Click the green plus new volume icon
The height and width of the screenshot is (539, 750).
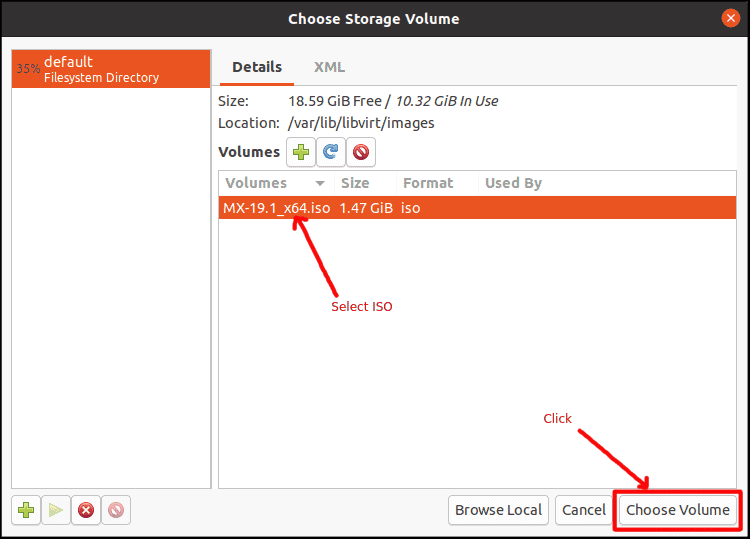(301, 152)
